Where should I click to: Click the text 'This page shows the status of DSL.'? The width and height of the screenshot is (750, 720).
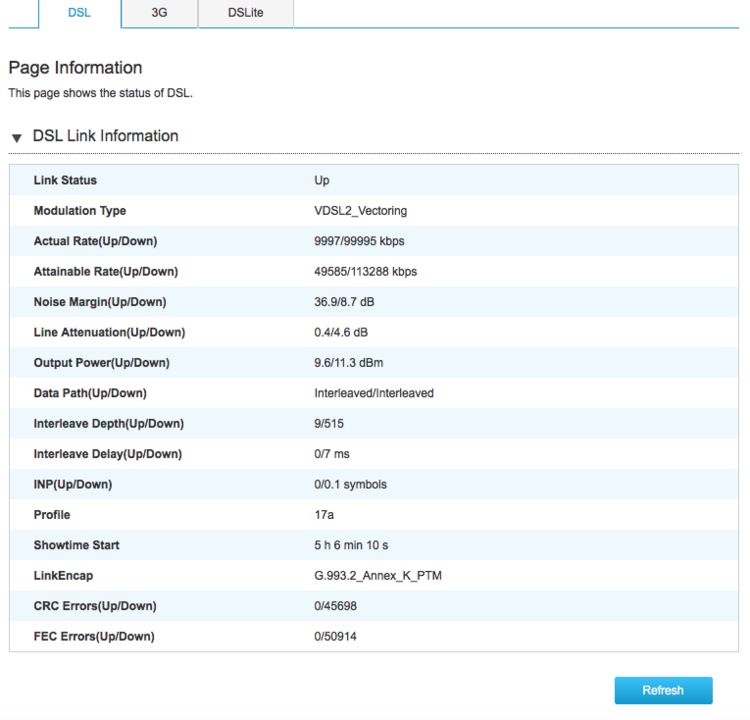point(100,93)
